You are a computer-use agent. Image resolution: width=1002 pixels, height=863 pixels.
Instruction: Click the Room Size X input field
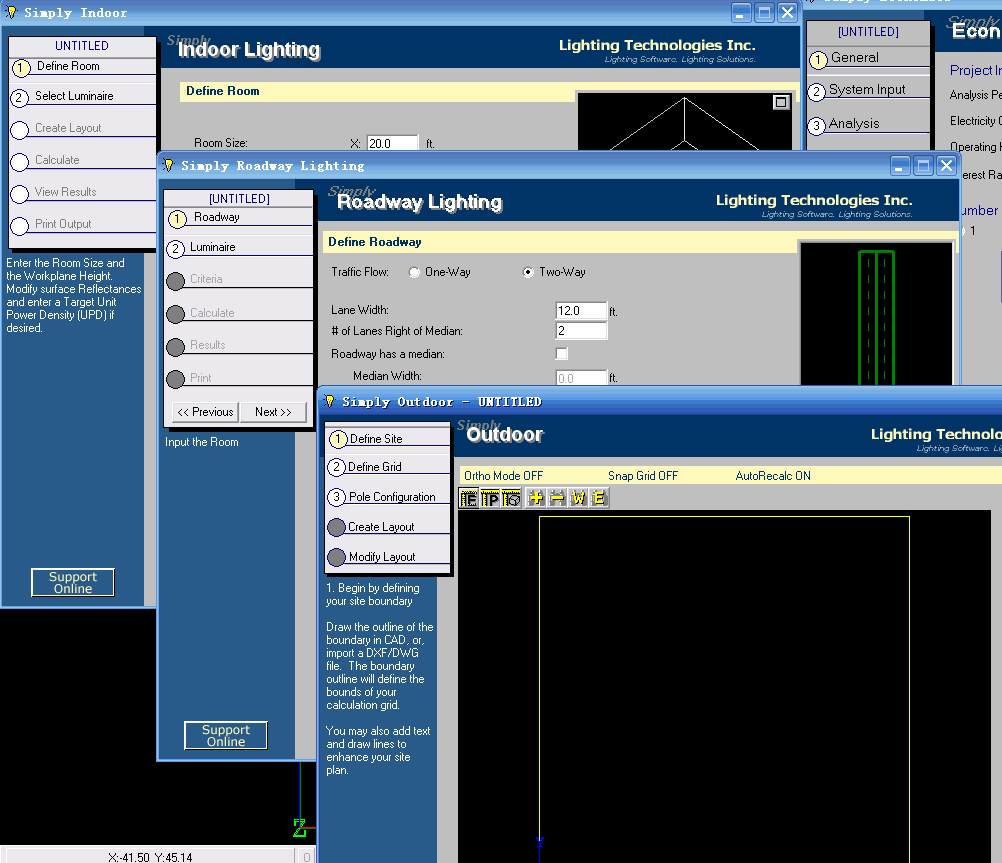tap(392, 144)
